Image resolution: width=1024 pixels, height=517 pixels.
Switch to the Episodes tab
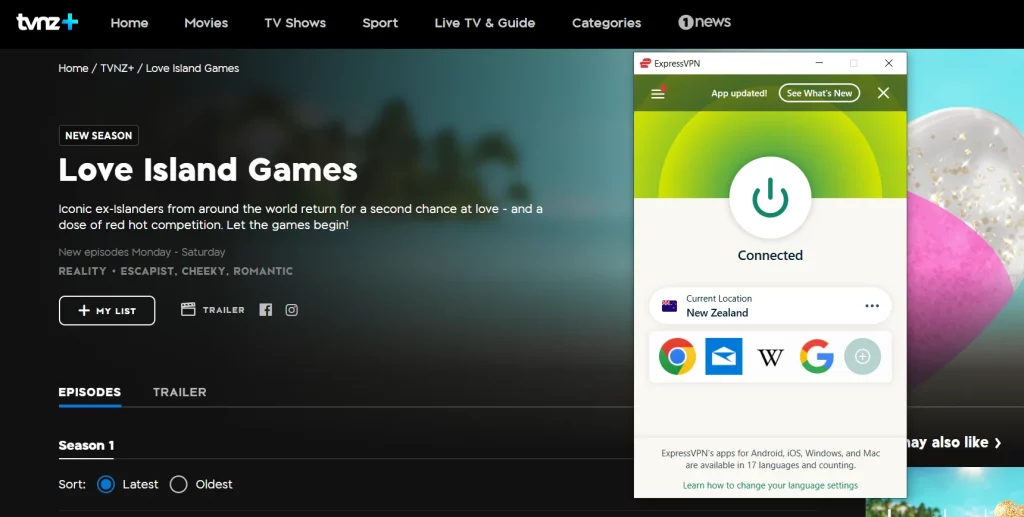pyautogui.click(x=89, y=392)
